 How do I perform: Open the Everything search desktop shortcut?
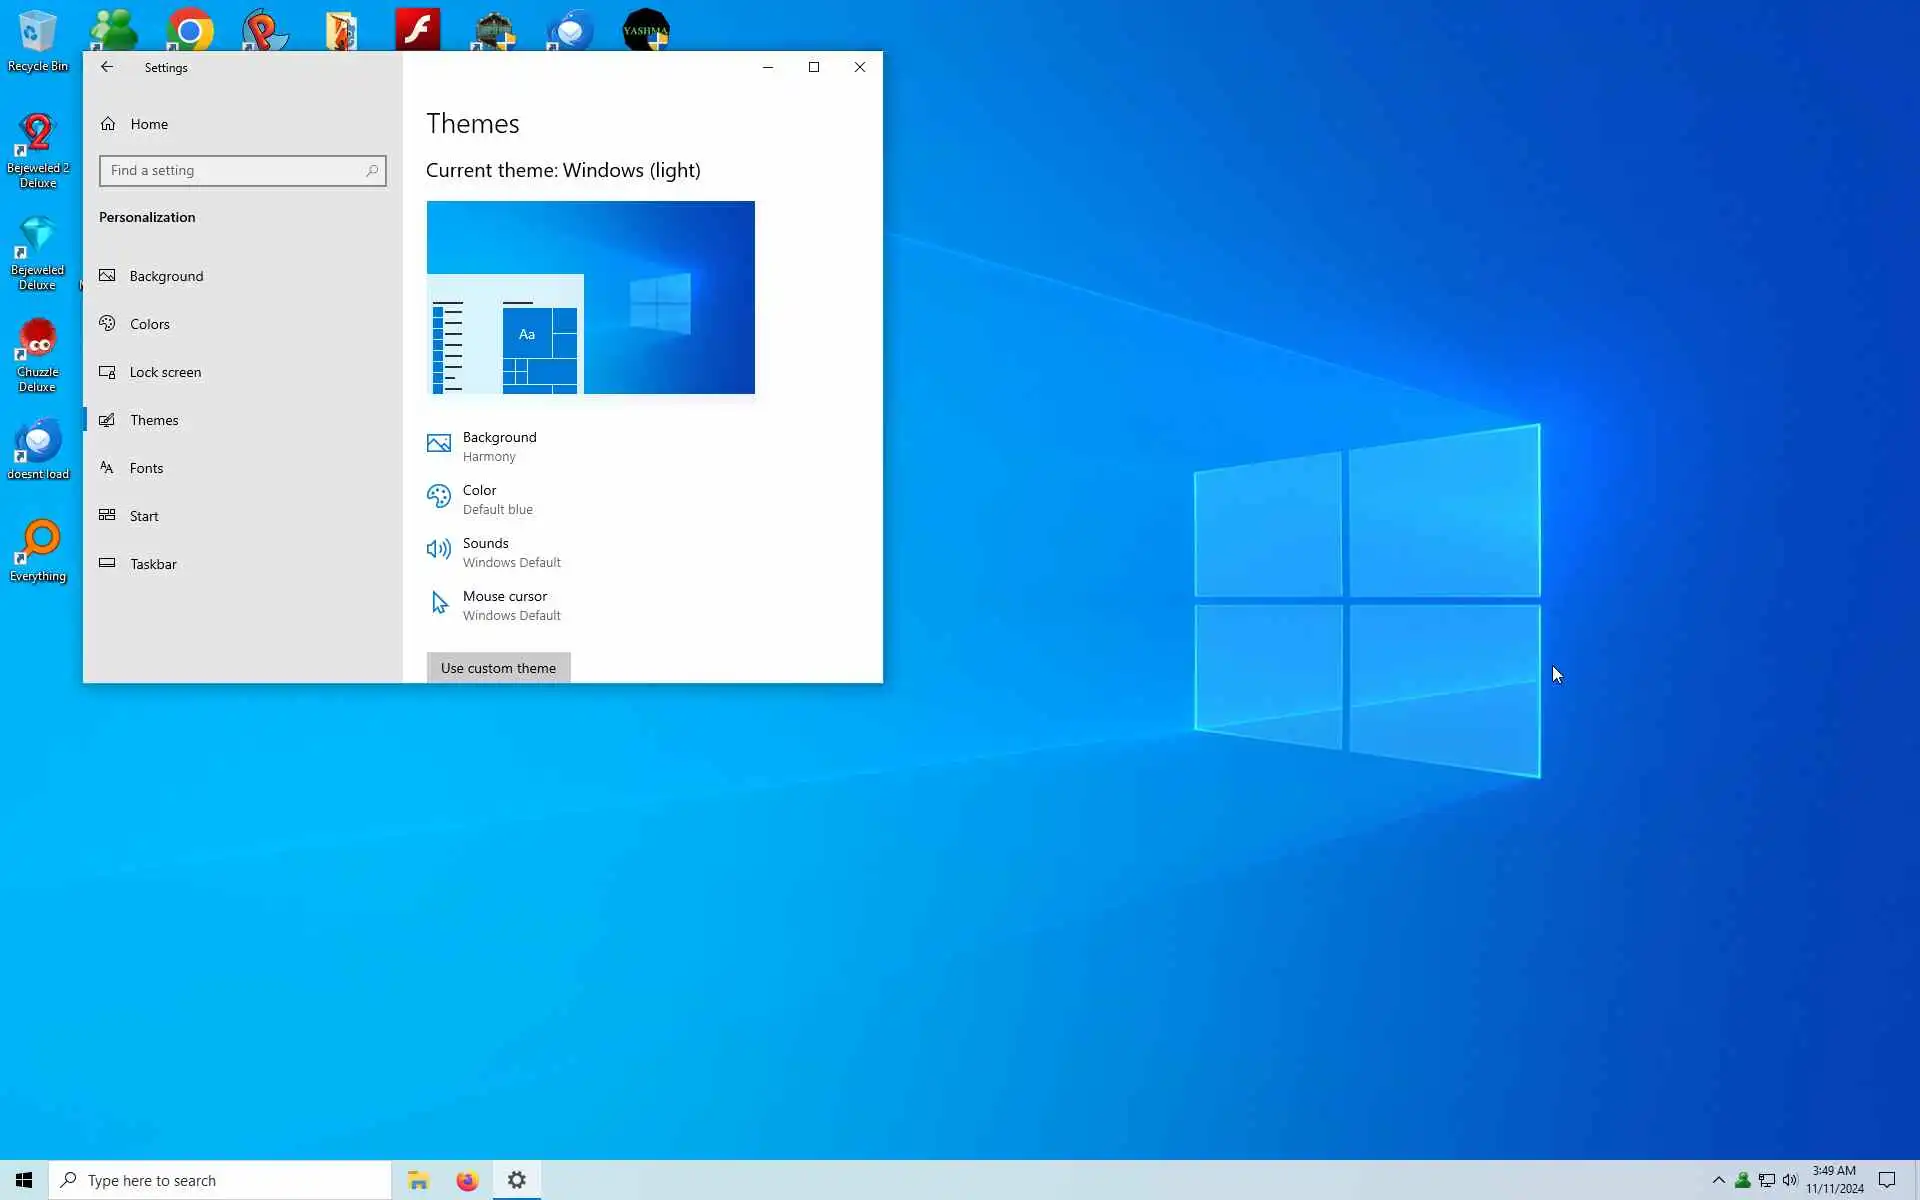pos(38,550)
